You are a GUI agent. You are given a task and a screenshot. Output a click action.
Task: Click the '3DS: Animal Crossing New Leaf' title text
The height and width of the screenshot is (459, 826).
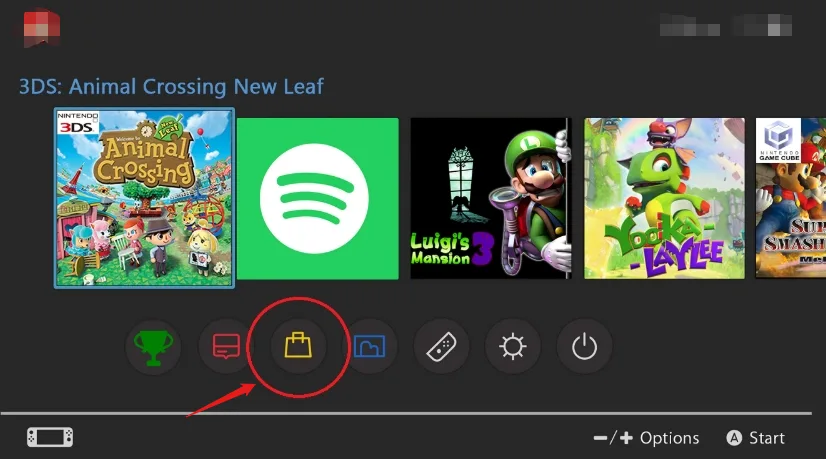[171, 86]
